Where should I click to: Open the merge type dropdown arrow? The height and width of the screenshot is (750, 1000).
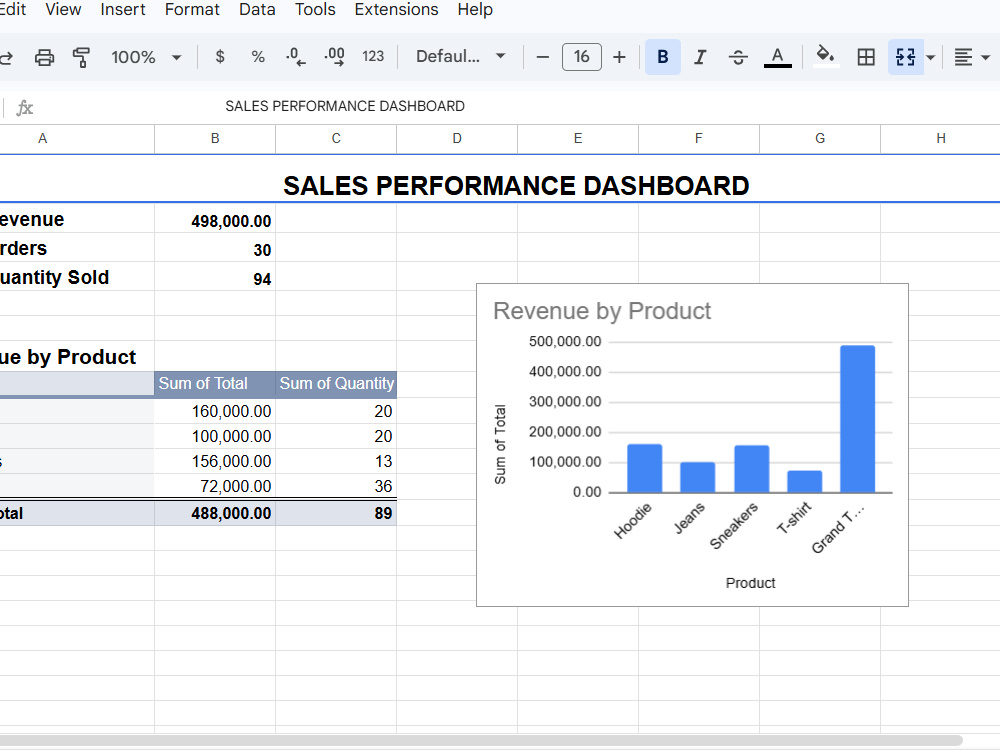tap(930, 57)
